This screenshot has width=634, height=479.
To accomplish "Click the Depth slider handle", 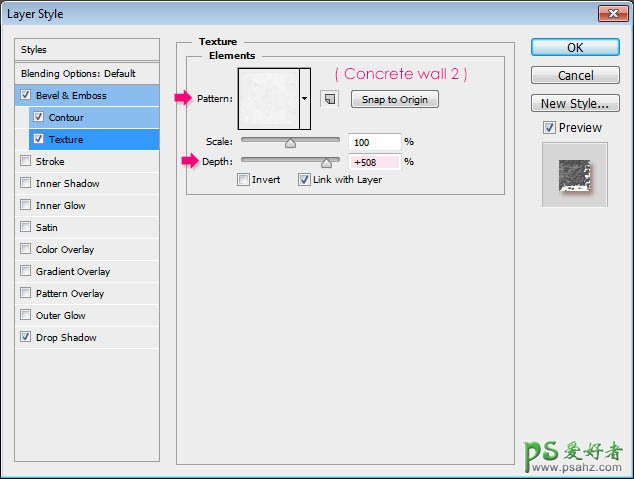I will (326, 162).
